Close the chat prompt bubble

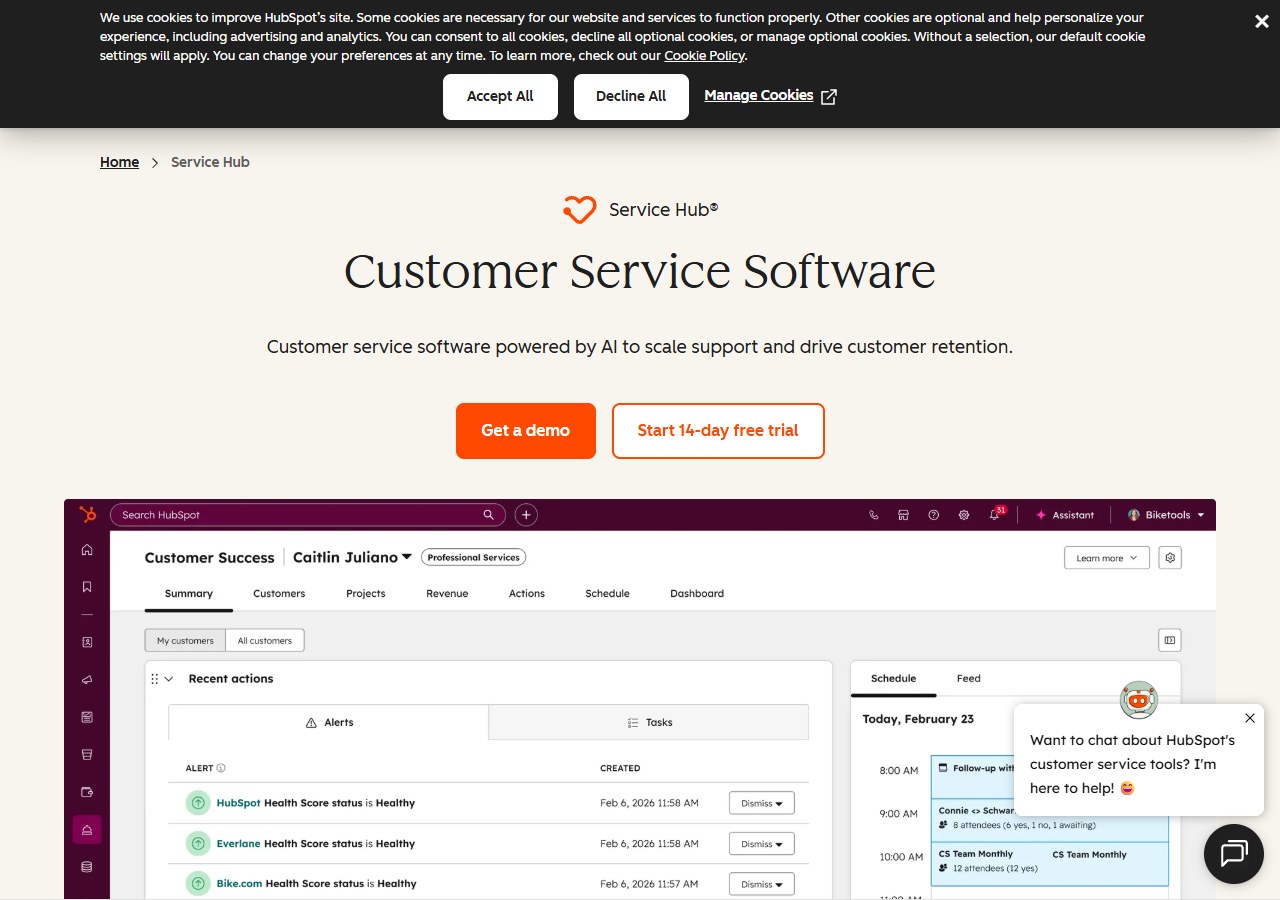point(1250,718)
